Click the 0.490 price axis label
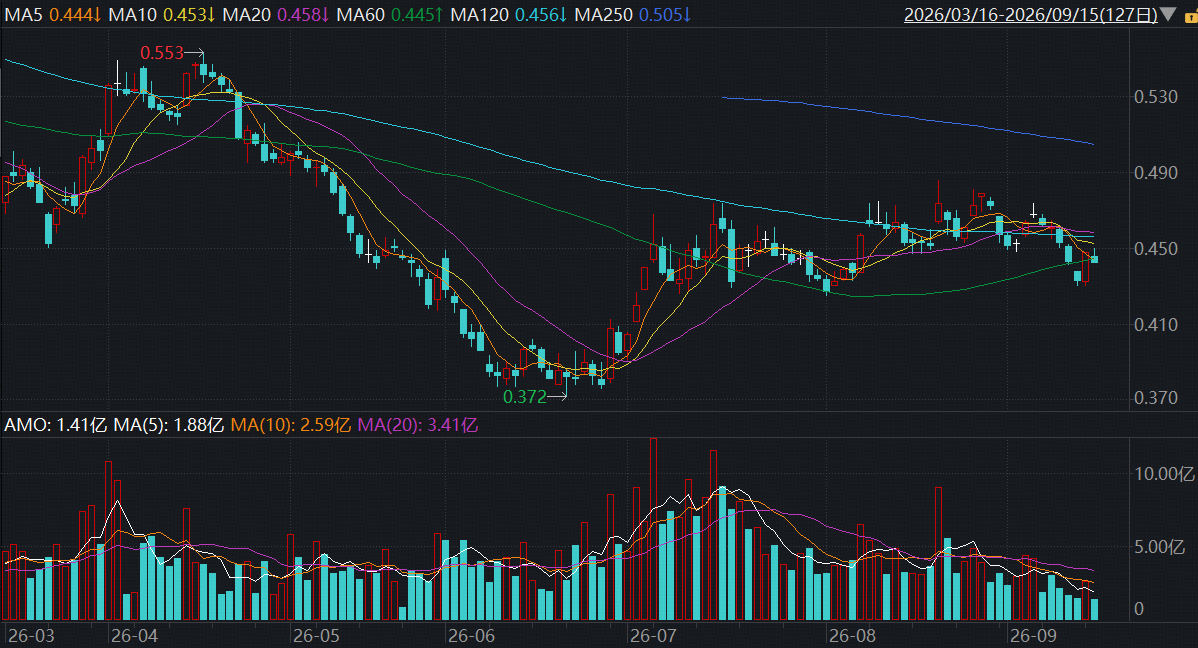 1156,173
